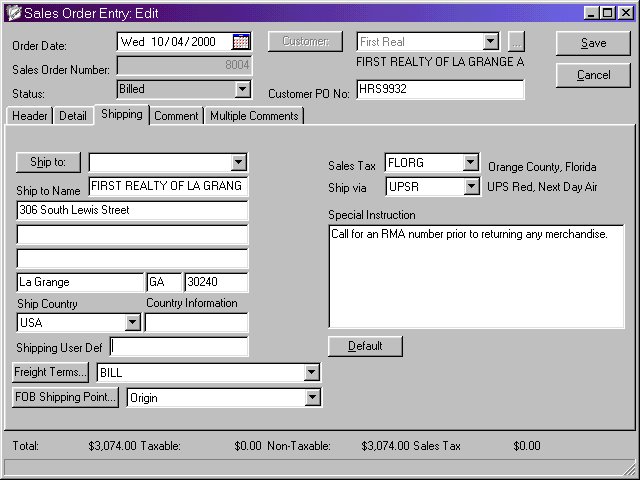Open the Order Date calendar picker icon

[241, 42]
